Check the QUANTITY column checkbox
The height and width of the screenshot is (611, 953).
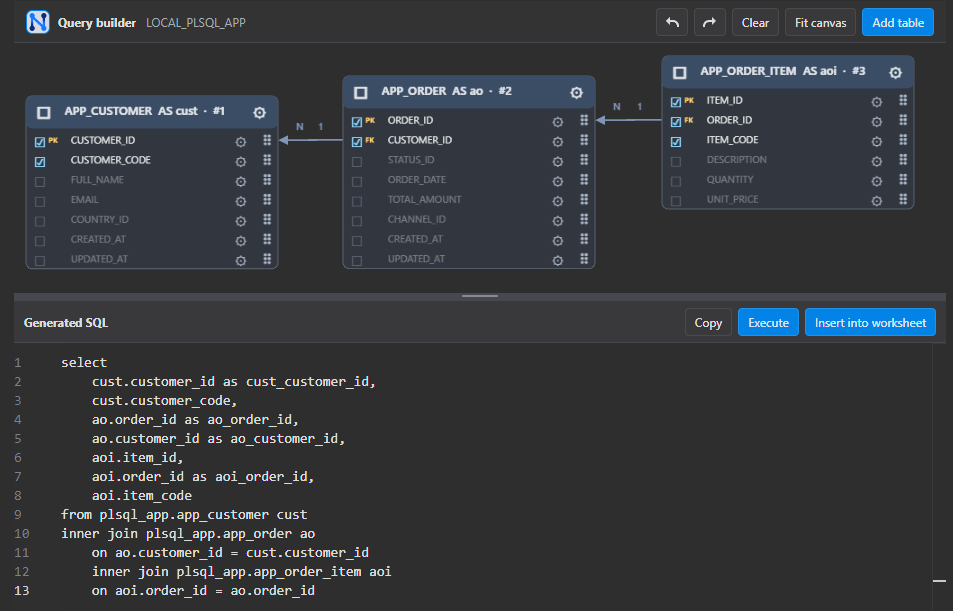(676, 181)
